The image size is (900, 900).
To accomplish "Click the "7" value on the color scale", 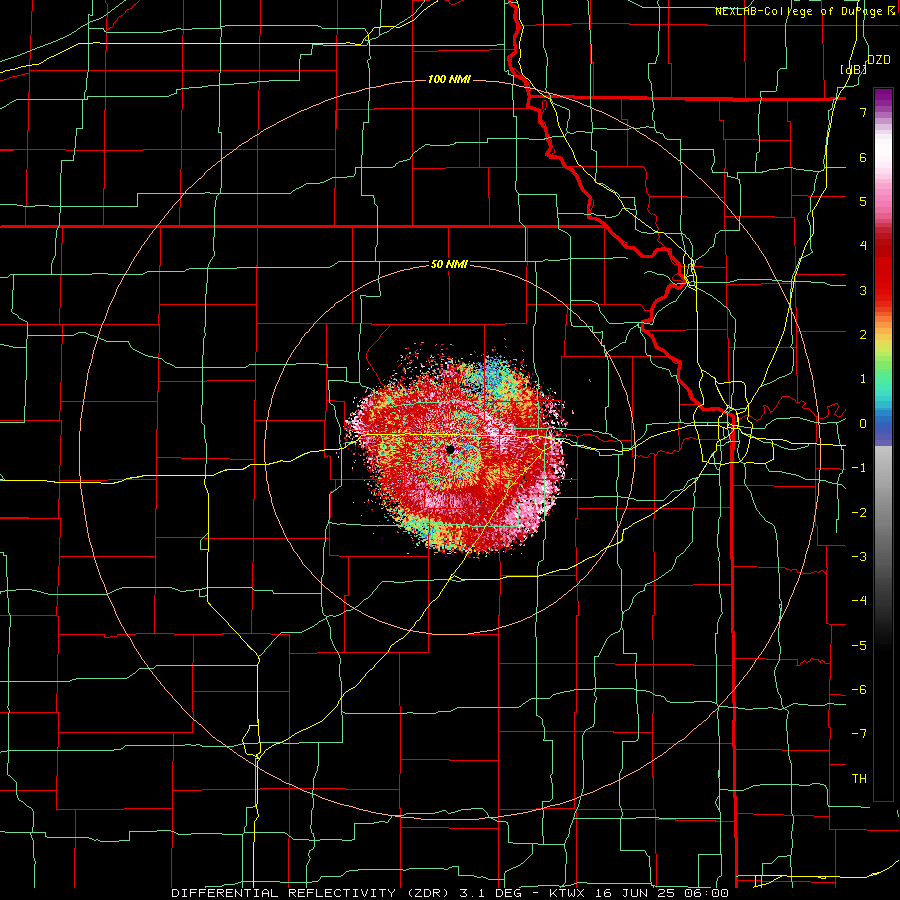I will coord(863,112).
